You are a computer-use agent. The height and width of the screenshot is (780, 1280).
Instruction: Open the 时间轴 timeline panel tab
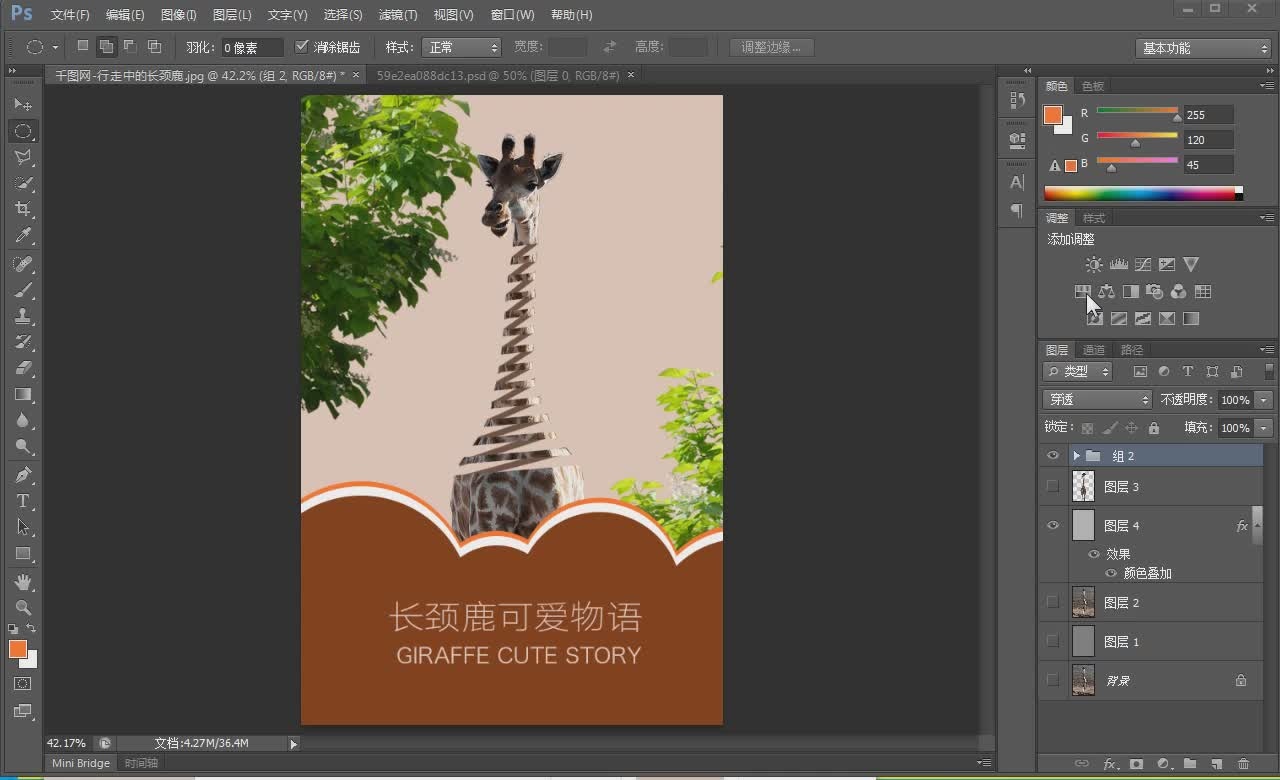pos(141,763)
